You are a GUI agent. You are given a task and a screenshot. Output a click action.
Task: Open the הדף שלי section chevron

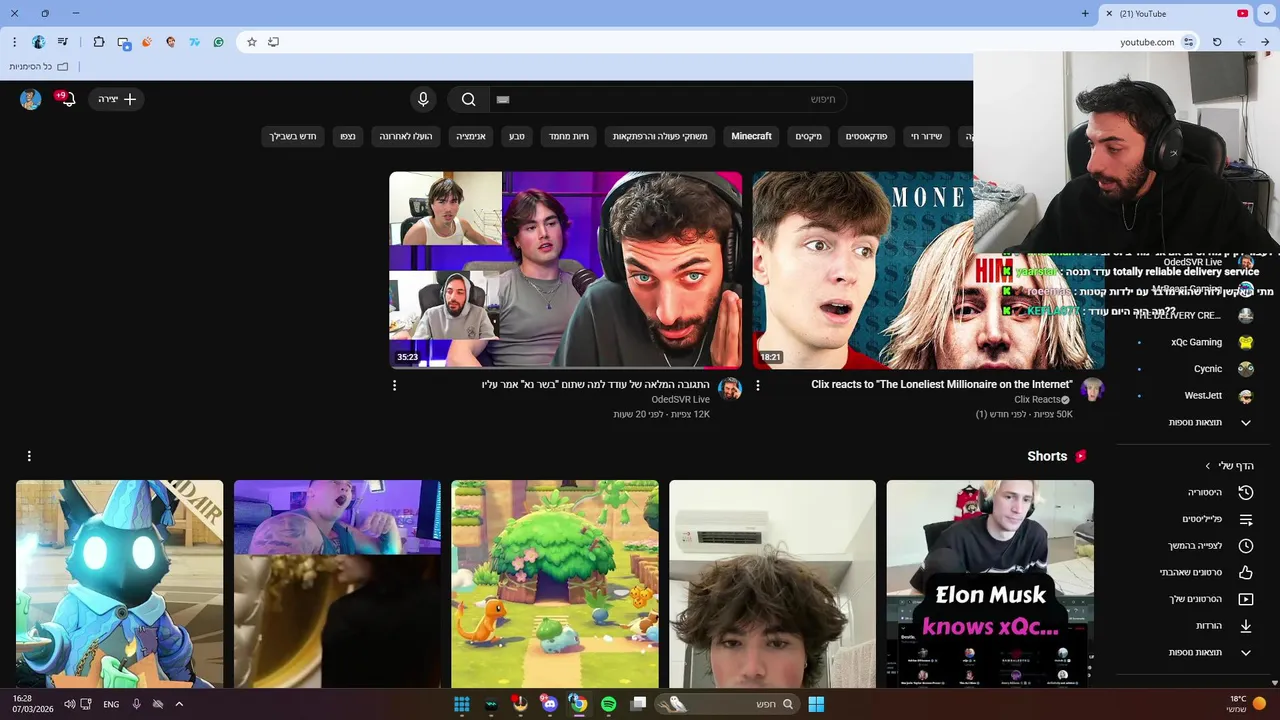pyautogui.click(x=1208, y=466)
